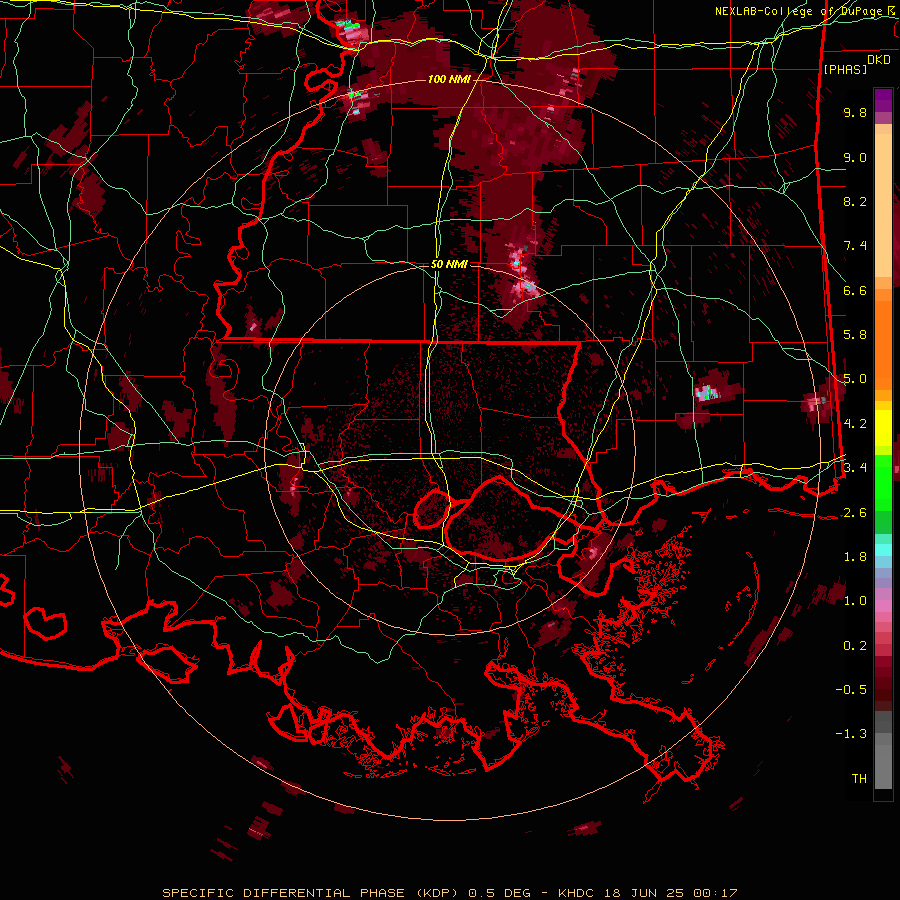
Task: Select the 7.4 value on the color scale
Action: pos(855,246)
